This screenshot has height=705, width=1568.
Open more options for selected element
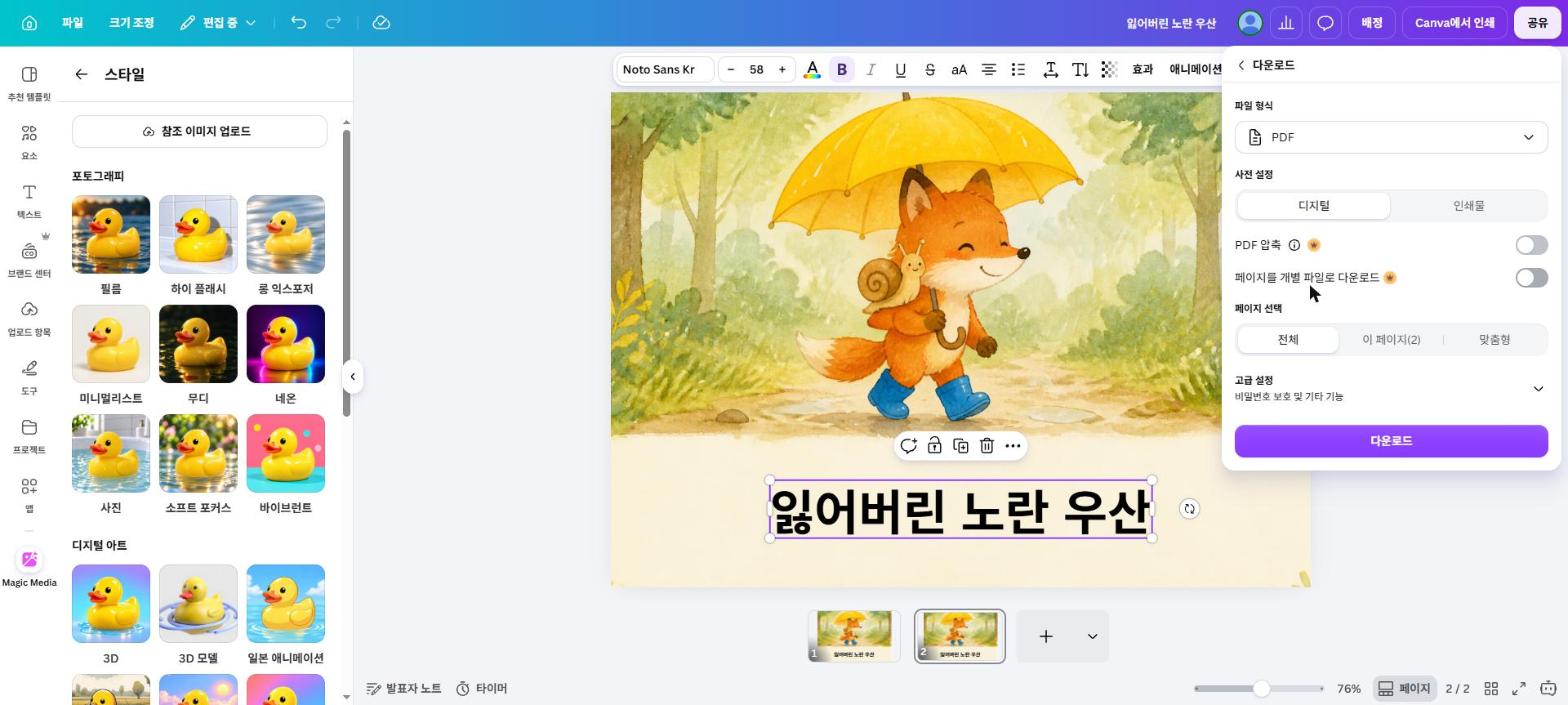pos(1013,446)
